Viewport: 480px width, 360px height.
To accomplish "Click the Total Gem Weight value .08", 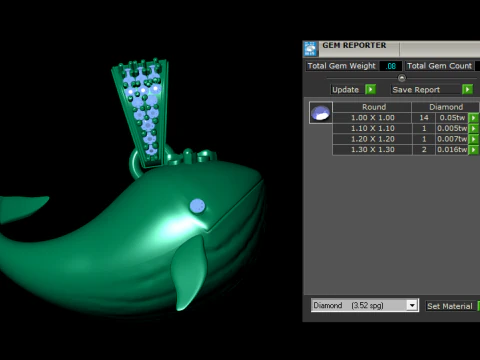I will tap(390, 66).
